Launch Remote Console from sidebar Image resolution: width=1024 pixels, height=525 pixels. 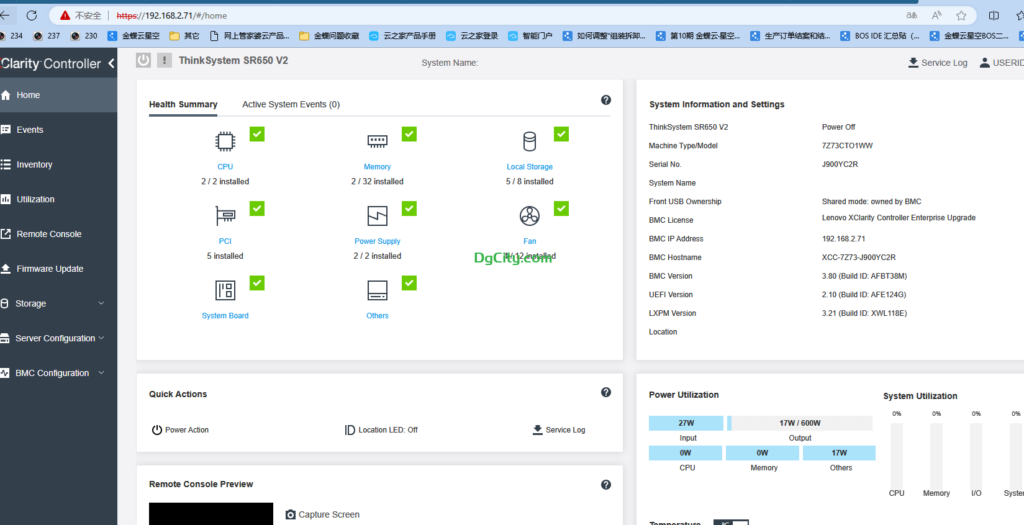point(59,234)
